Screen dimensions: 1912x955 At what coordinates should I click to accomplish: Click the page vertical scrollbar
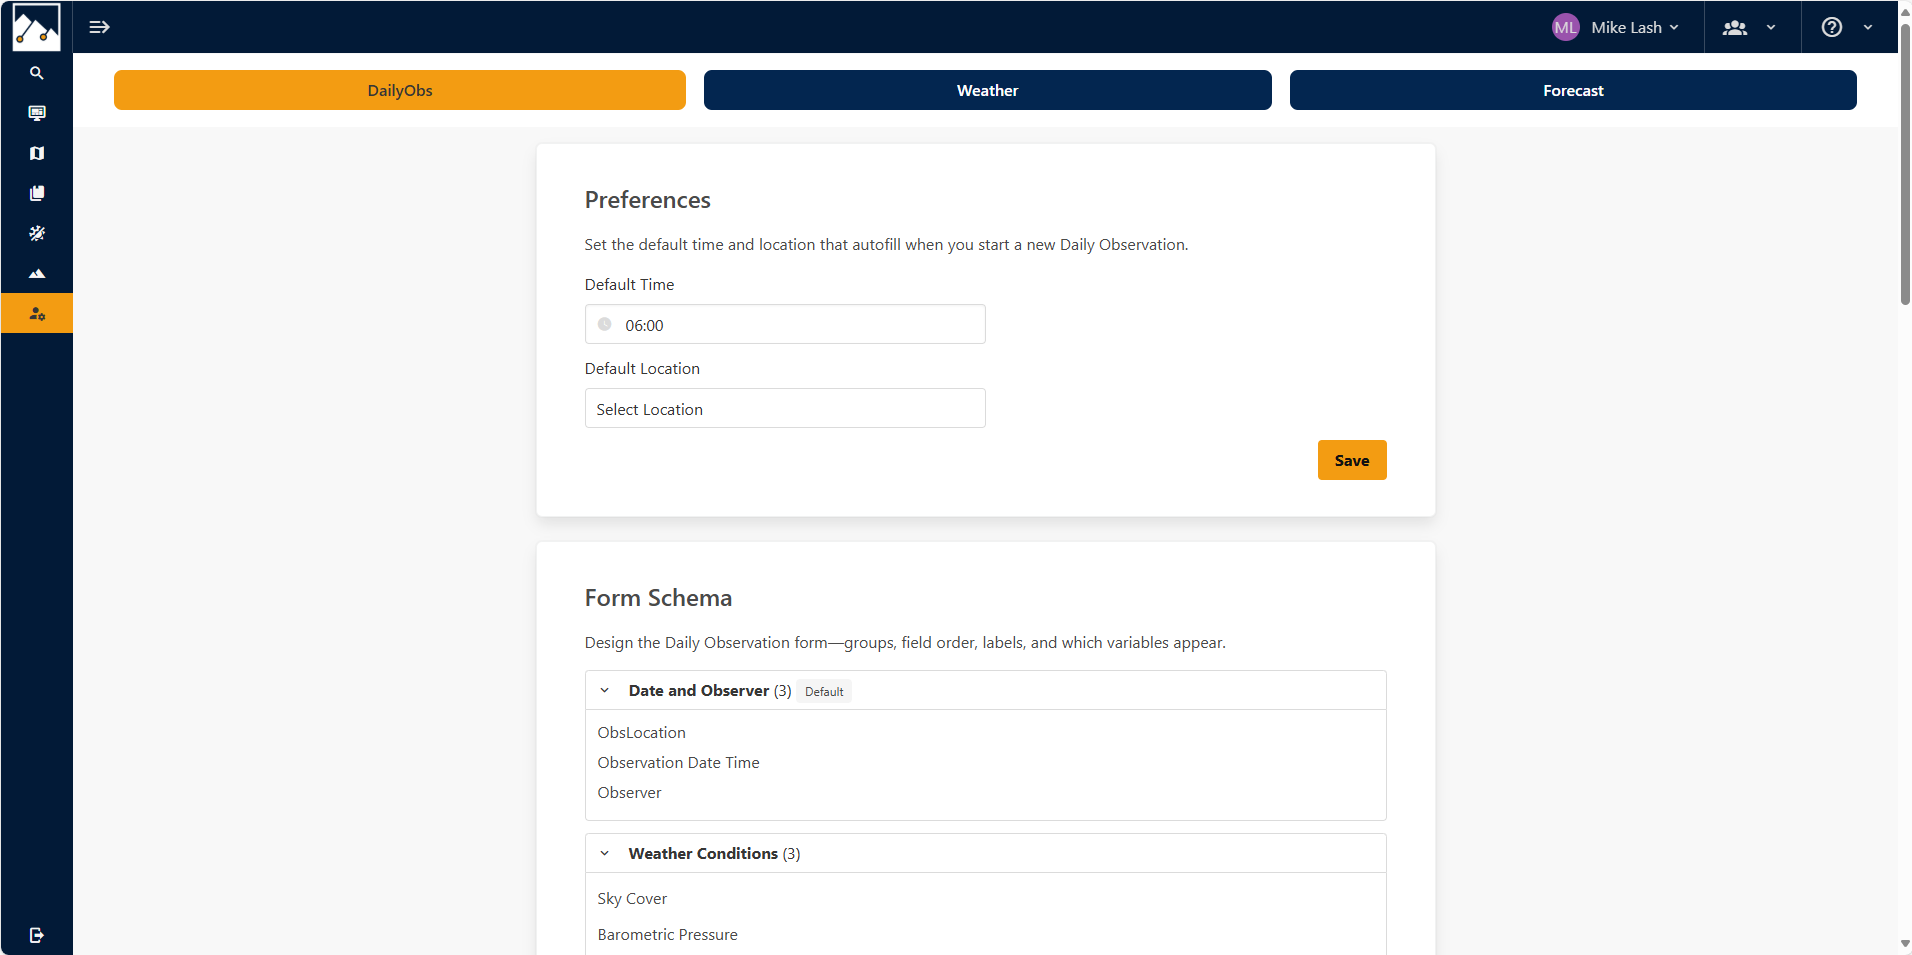[x=1905, y=165]
